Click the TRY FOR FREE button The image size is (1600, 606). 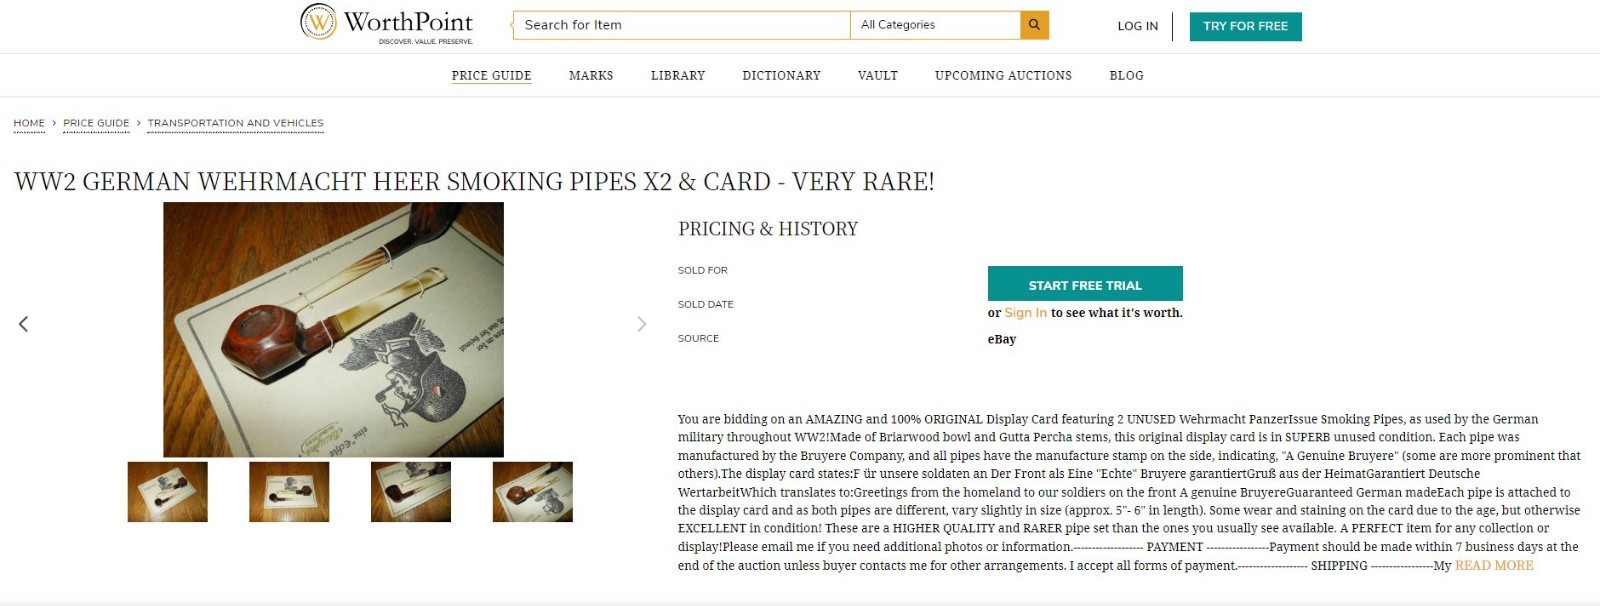click(1244, 26)
